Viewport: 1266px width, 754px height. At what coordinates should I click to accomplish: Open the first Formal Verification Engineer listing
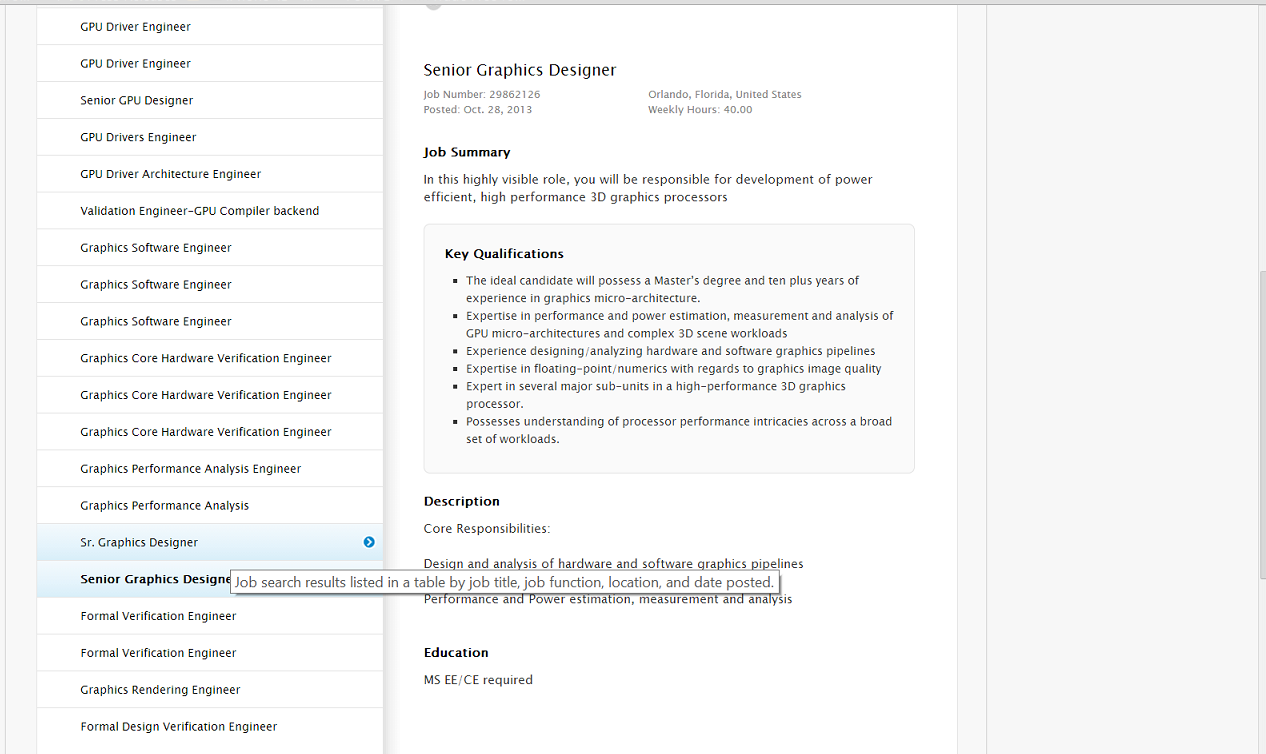coord(158,617)
